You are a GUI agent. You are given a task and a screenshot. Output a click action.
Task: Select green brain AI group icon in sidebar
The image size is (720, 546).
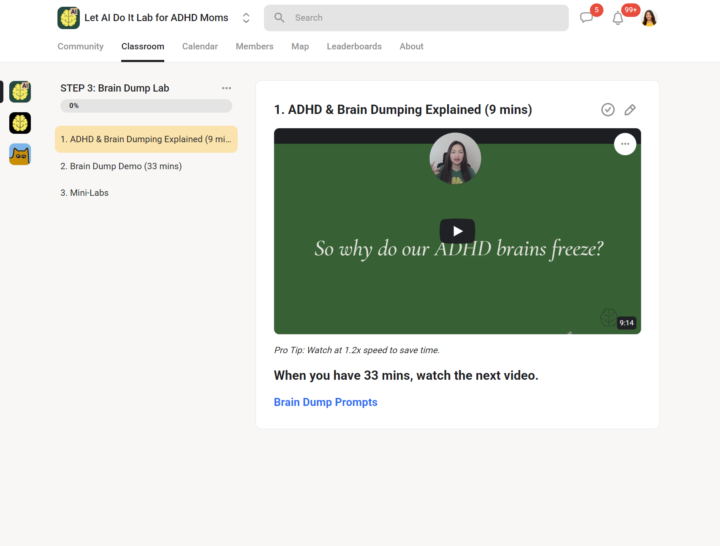[20, 92]
